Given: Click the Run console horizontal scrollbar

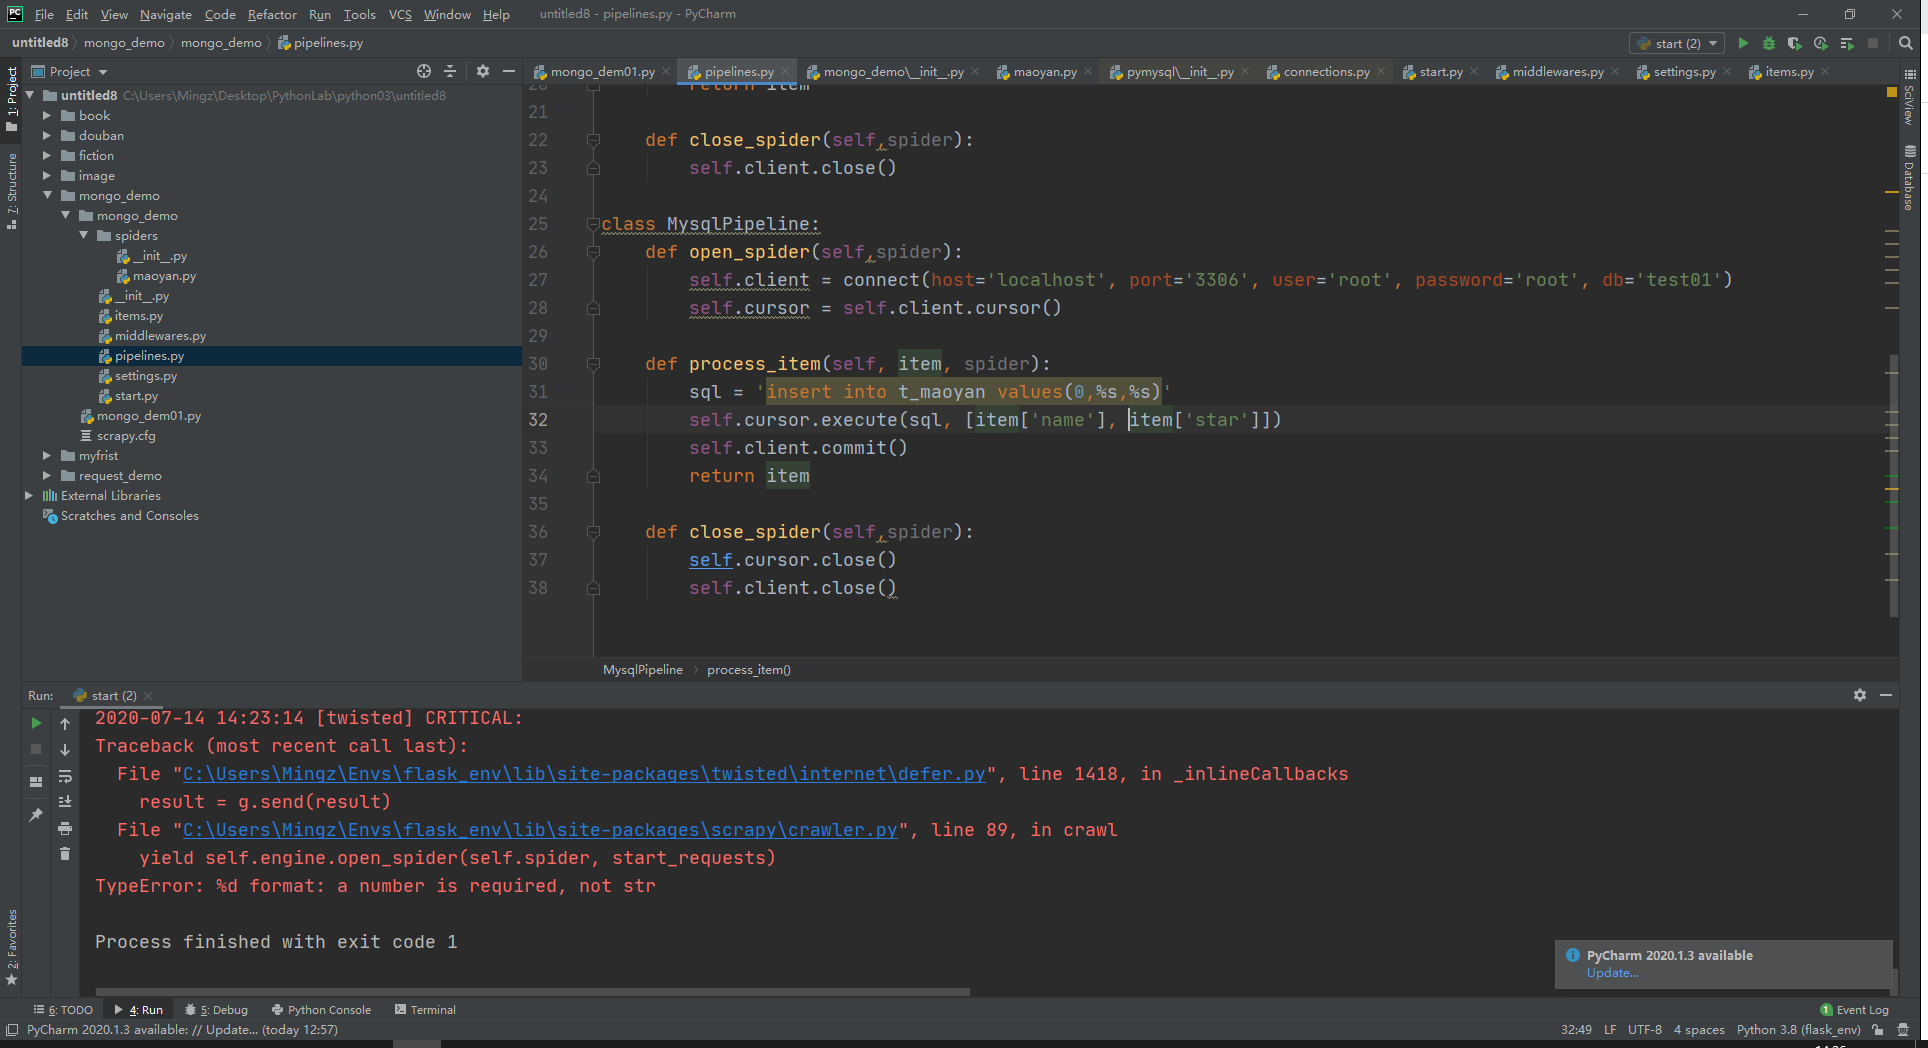Looking at the screenshot, I should (532, 992).
